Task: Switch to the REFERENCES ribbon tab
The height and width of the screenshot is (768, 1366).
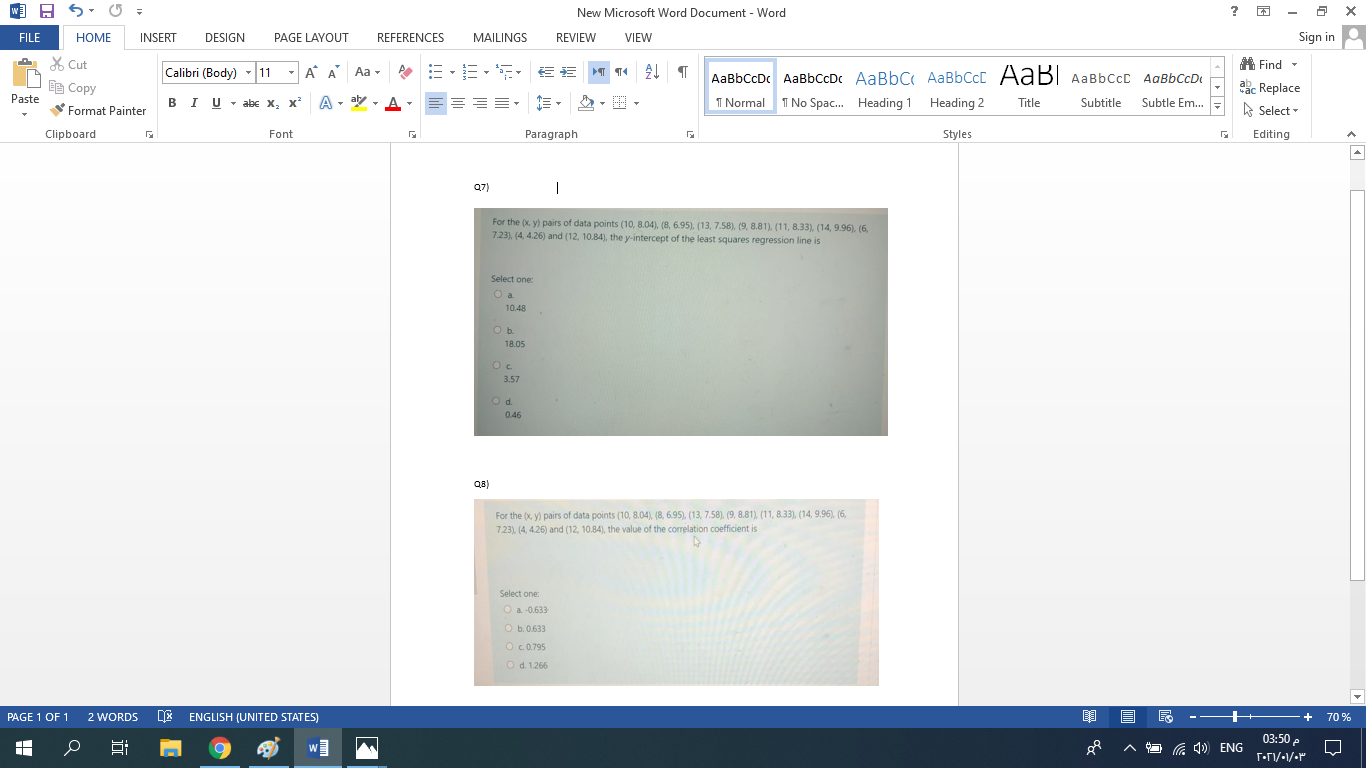Action: pyautogui.click(x=410, y=38)
